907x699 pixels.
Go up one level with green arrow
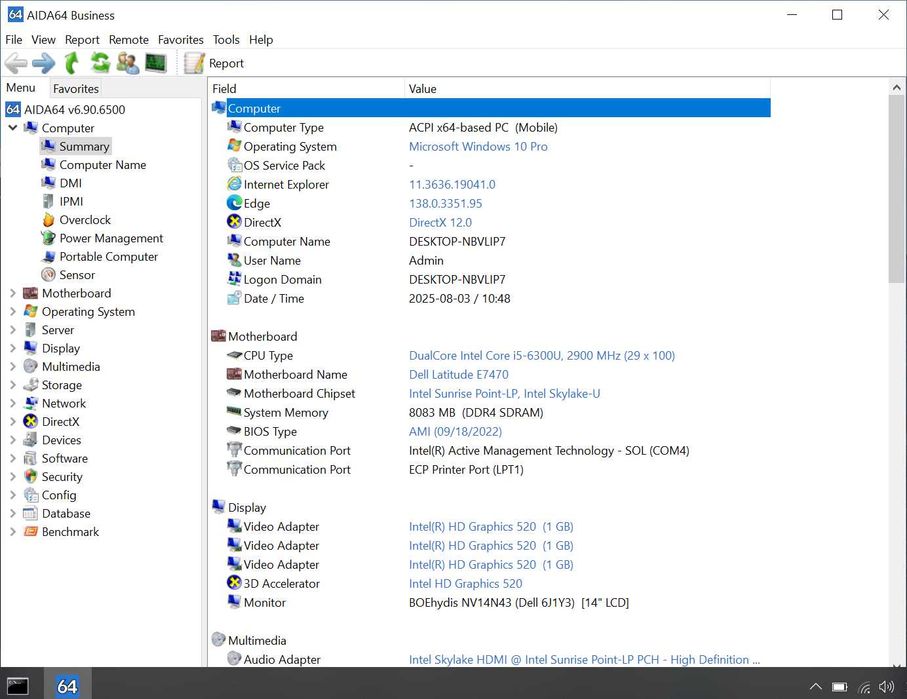[72, 63]
